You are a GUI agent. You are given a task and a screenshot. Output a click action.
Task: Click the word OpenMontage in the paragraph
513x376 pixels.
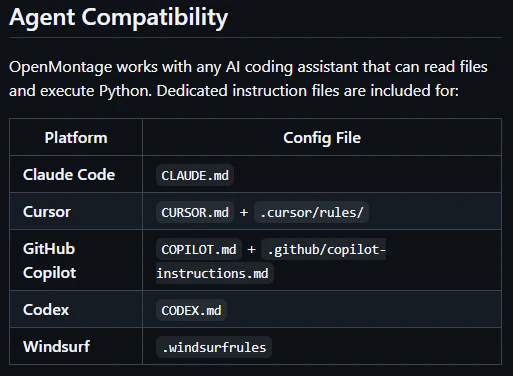[60, 67]
